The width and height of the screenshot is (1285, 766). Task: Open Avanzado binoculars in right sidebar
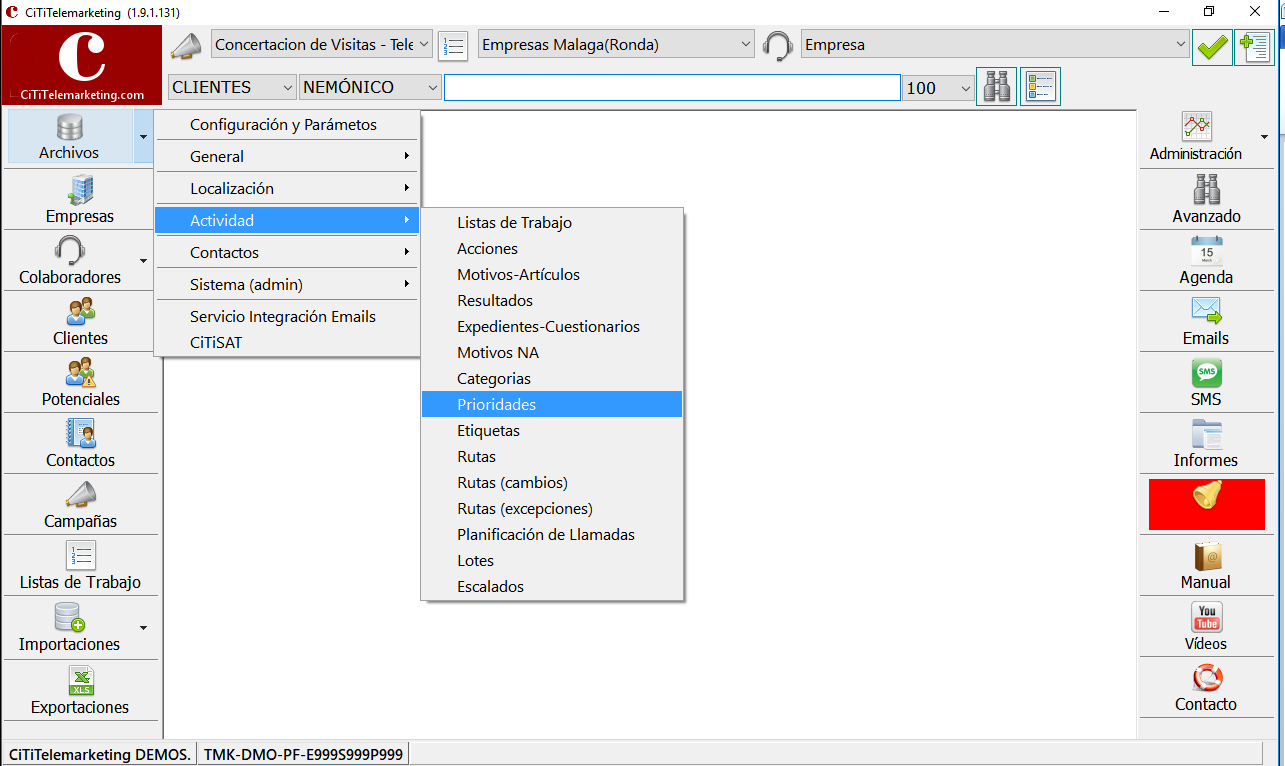[x=1206, y=199]
